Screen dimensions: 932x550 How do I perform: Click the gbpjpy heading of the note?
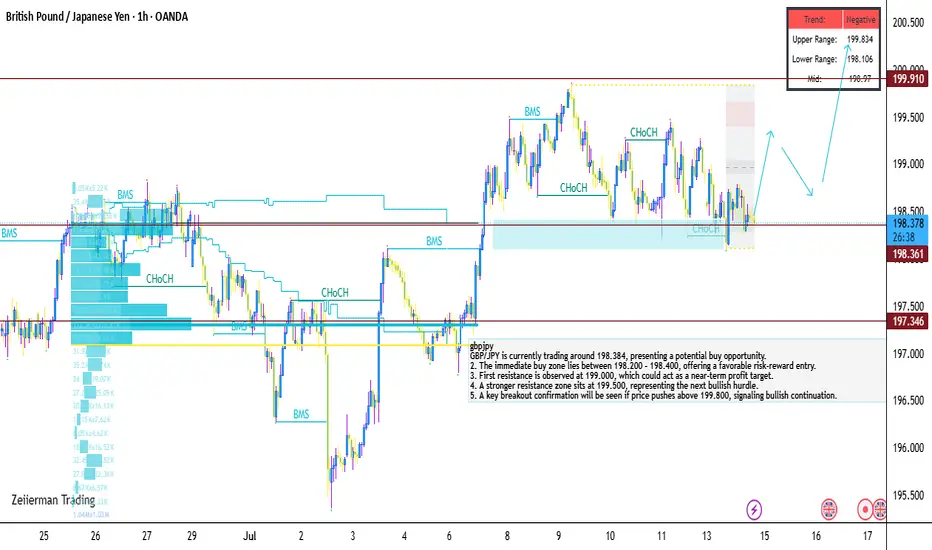[481, 346]
